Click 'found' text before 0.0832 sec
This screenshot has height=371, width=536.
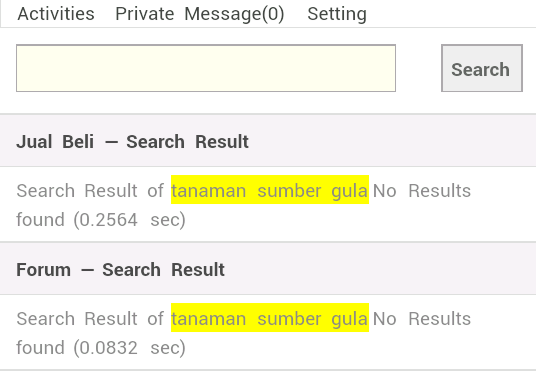(40, 348)
